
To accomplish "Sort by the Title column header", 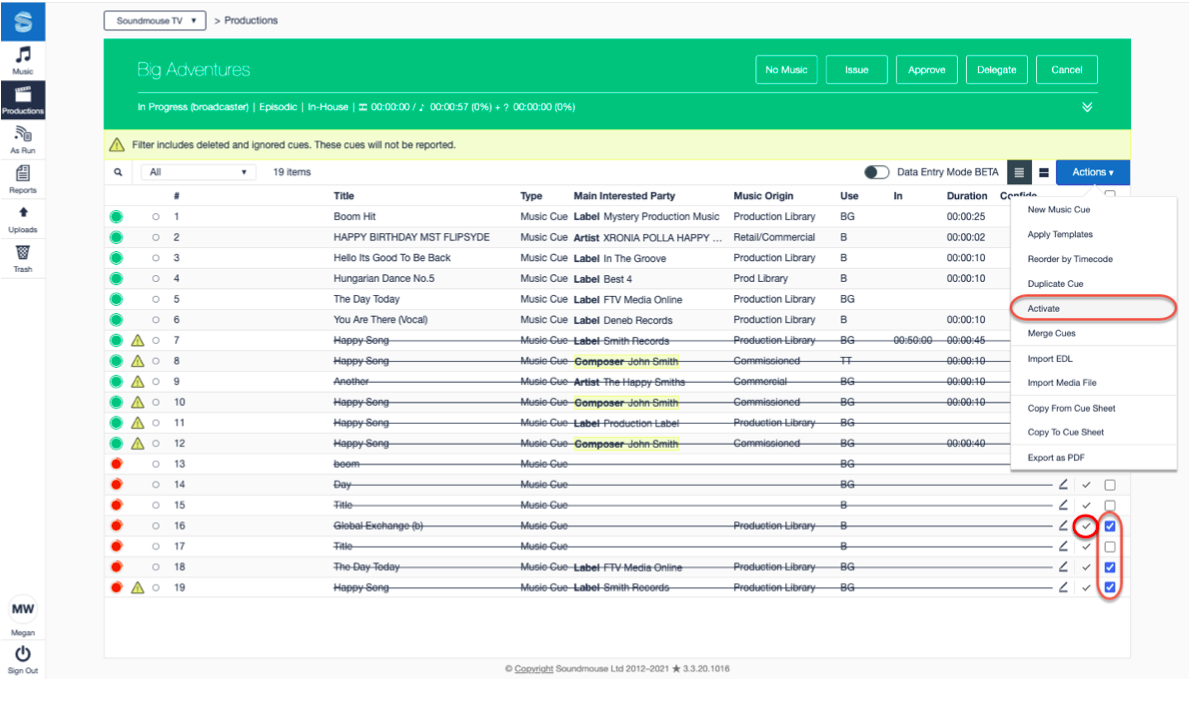I will (343, 196).
